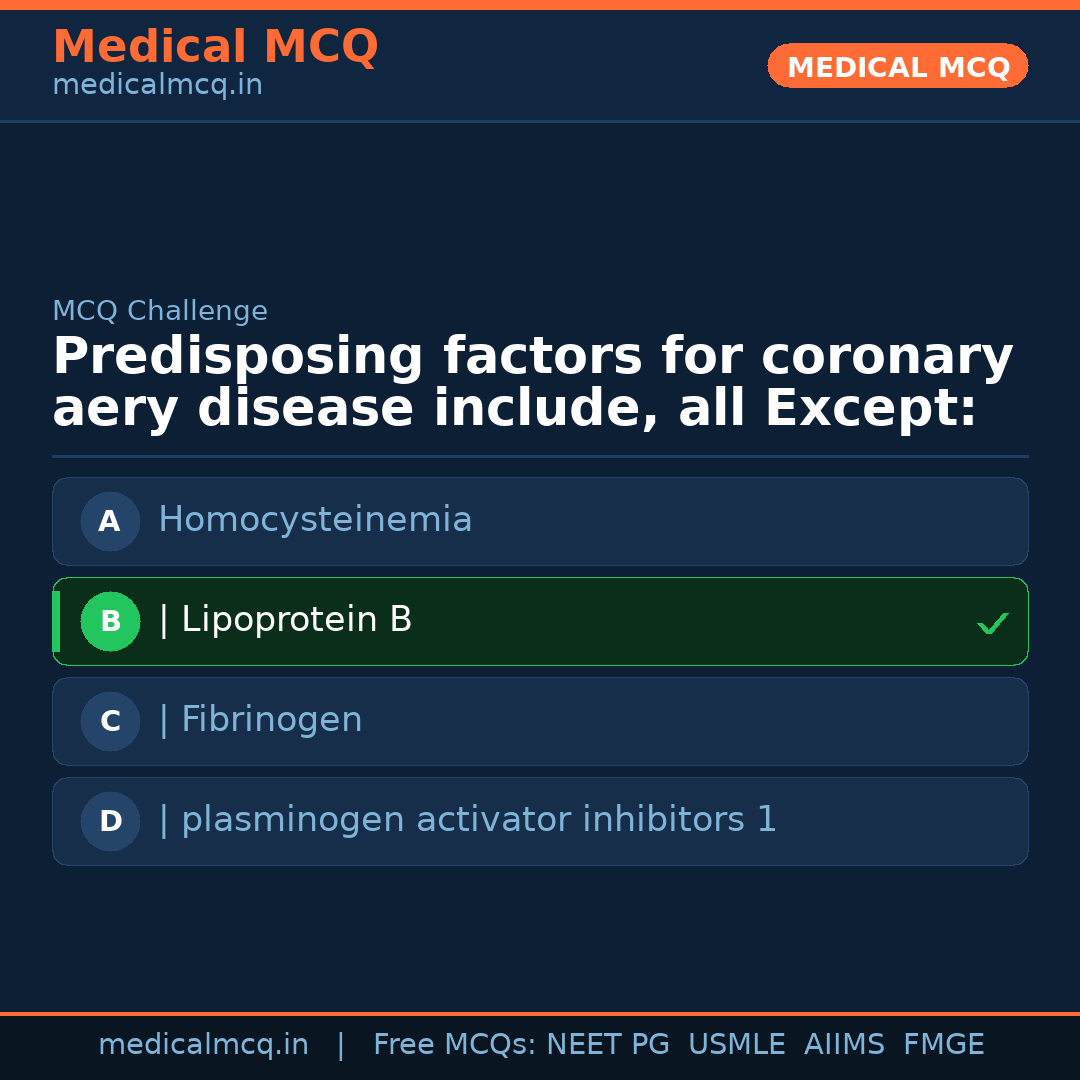Click USMLE in the footer

pyautogui.click(x=736, y=1045)
